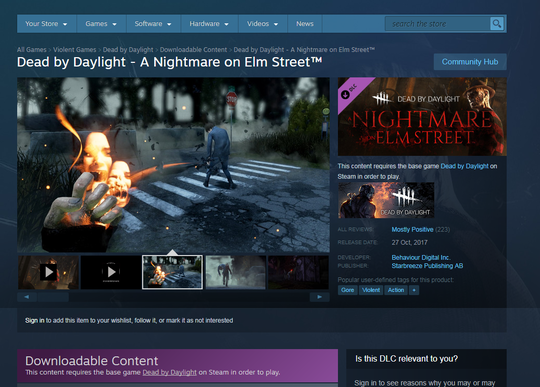This screenshot has height=387, width=540.
Task: Expand the Games menu
Action: point(101,24)
